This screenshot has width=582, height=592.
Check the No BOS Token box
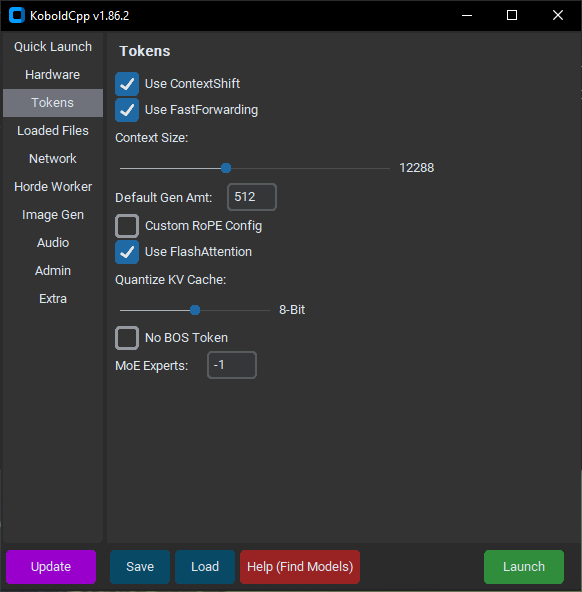[127, 338]
